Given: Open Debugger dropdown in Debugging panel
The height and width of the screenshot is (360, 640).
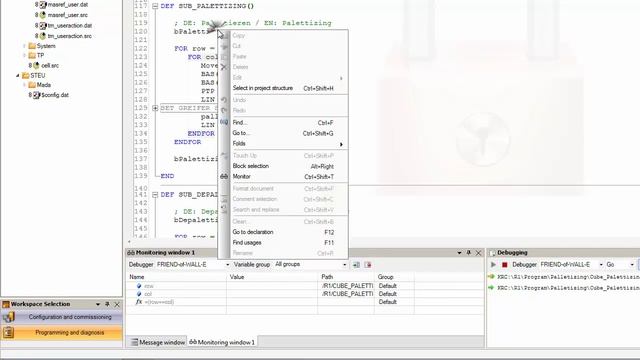Looking at the screenshot, I should click(x=601, y=265).
